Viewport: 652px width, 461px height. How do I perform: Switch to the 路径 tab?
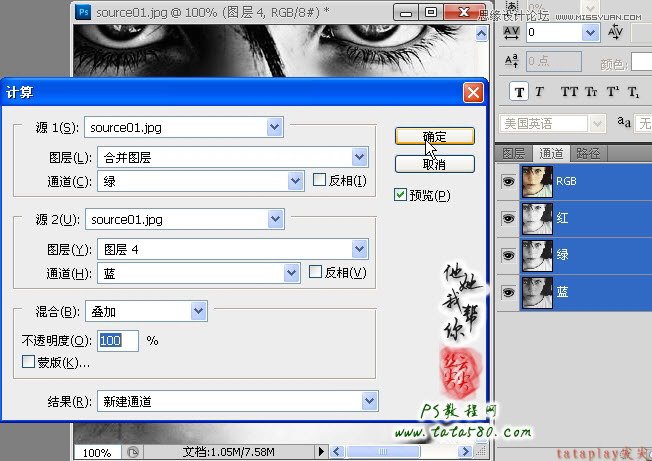[x=588, y=153]
